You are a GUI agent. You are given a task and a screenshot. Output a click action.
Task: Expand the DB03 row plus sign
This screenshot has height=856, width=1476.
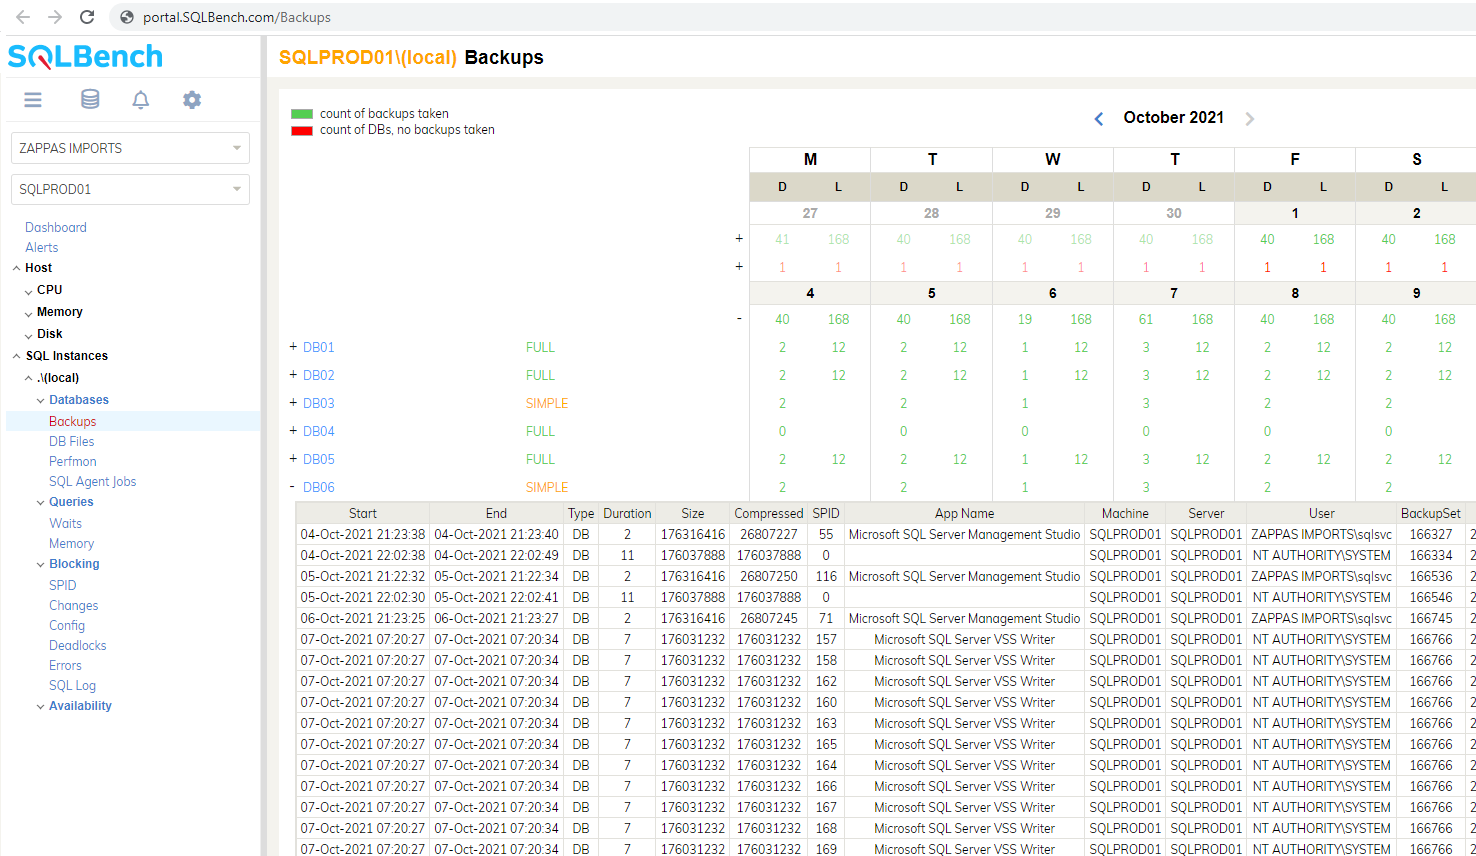point(293,402)
